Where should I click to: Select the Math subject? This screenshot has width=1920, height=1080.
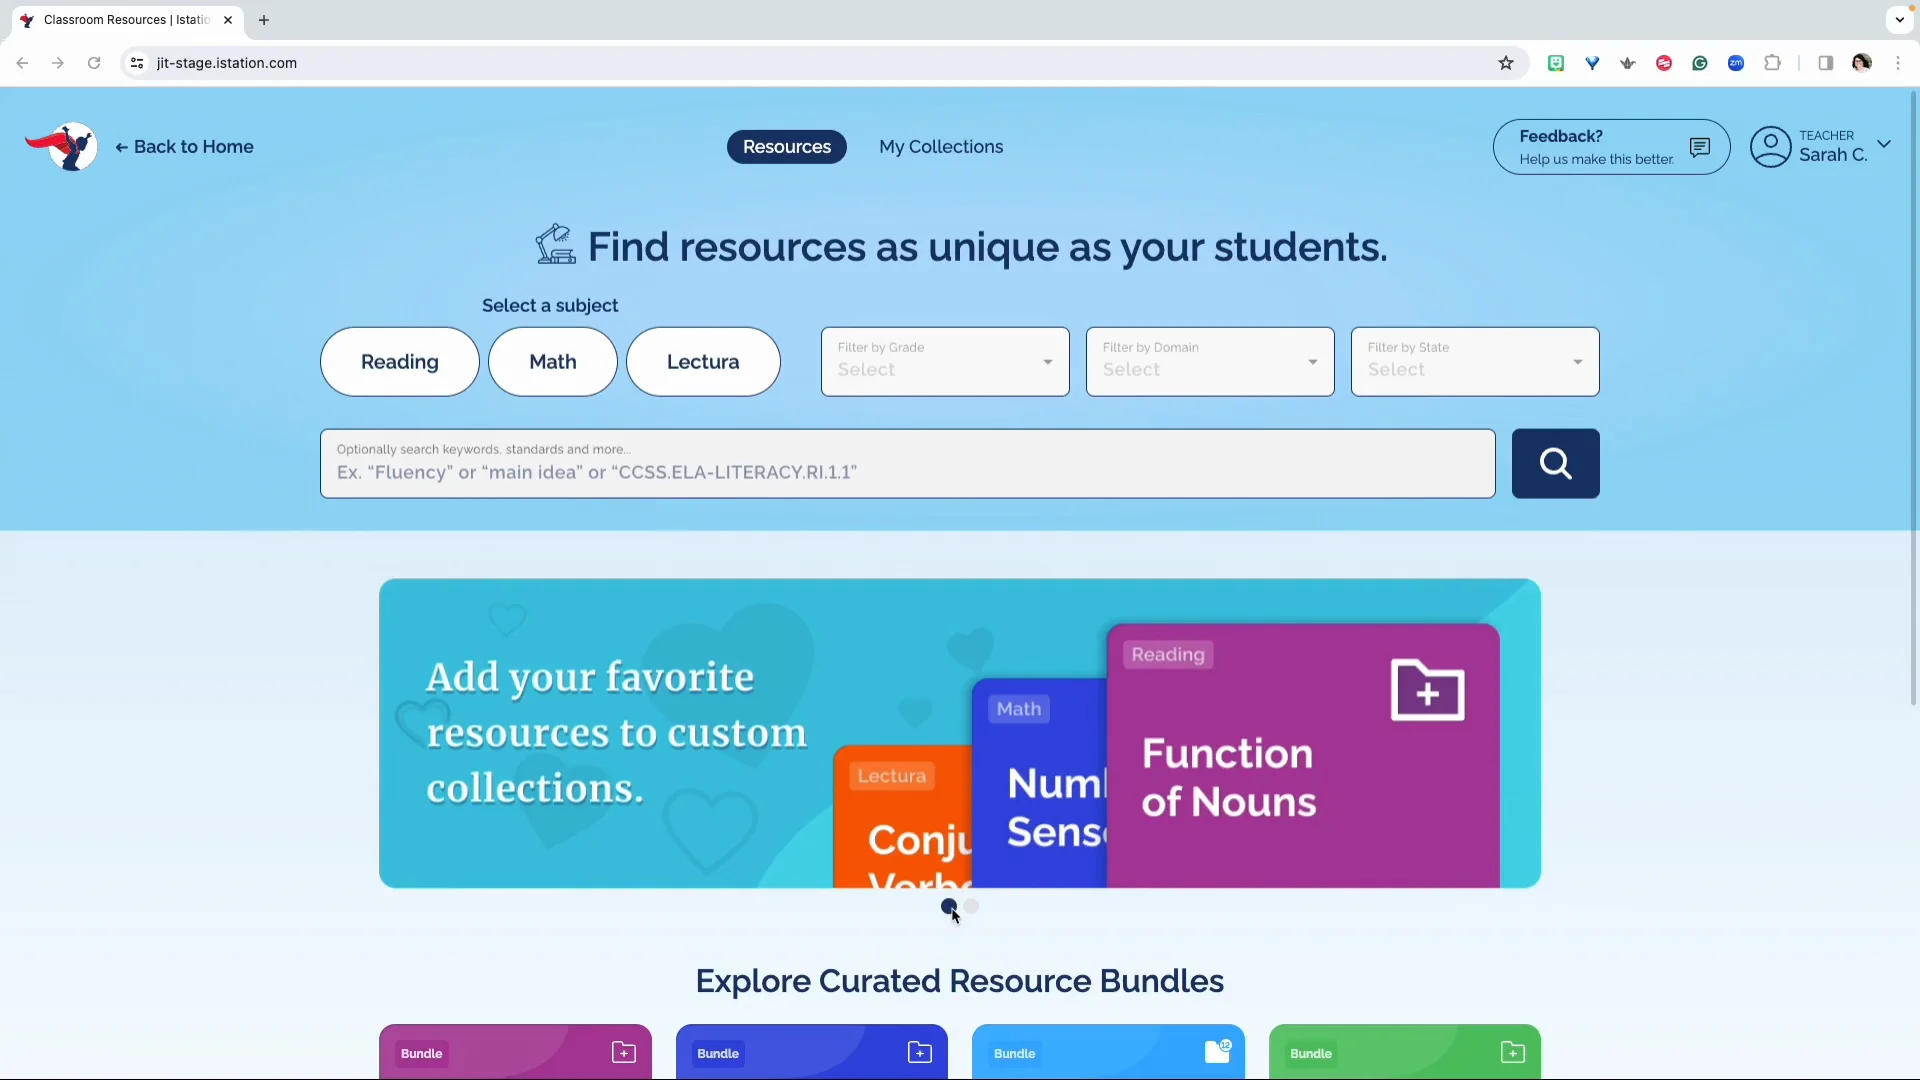553,362
